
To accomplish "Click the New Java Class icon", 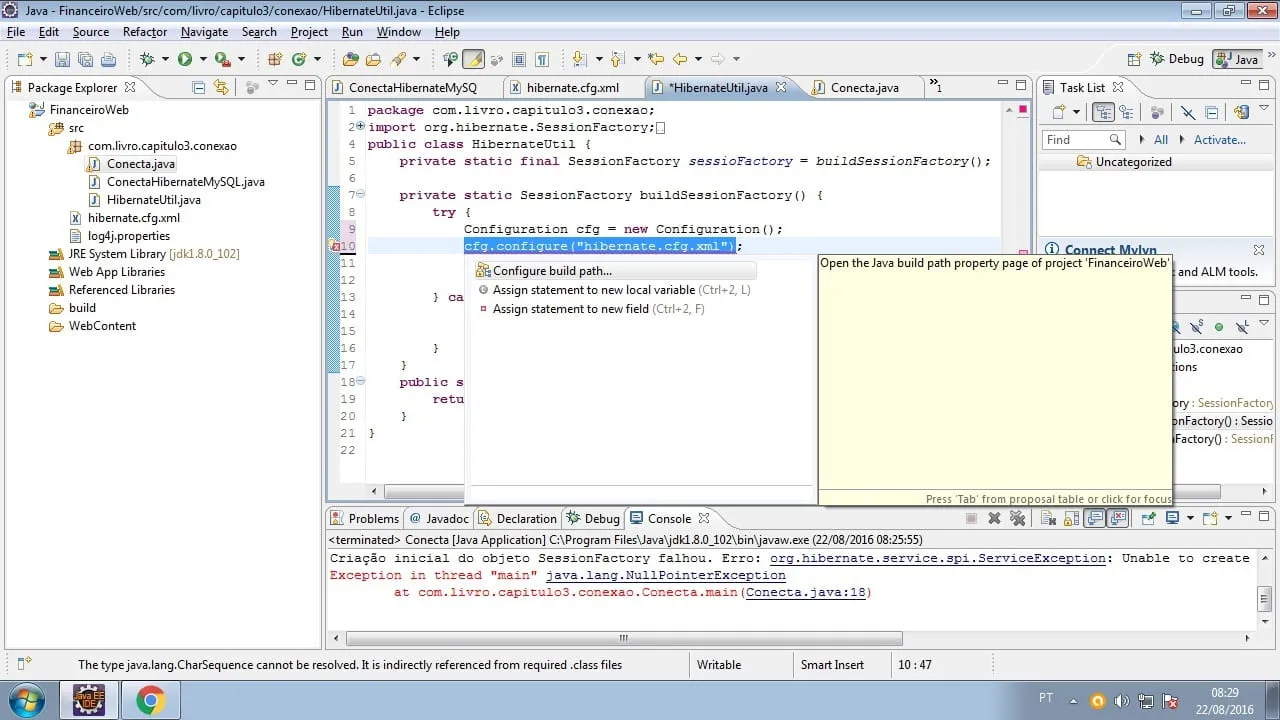I will (x=299, y=60).
